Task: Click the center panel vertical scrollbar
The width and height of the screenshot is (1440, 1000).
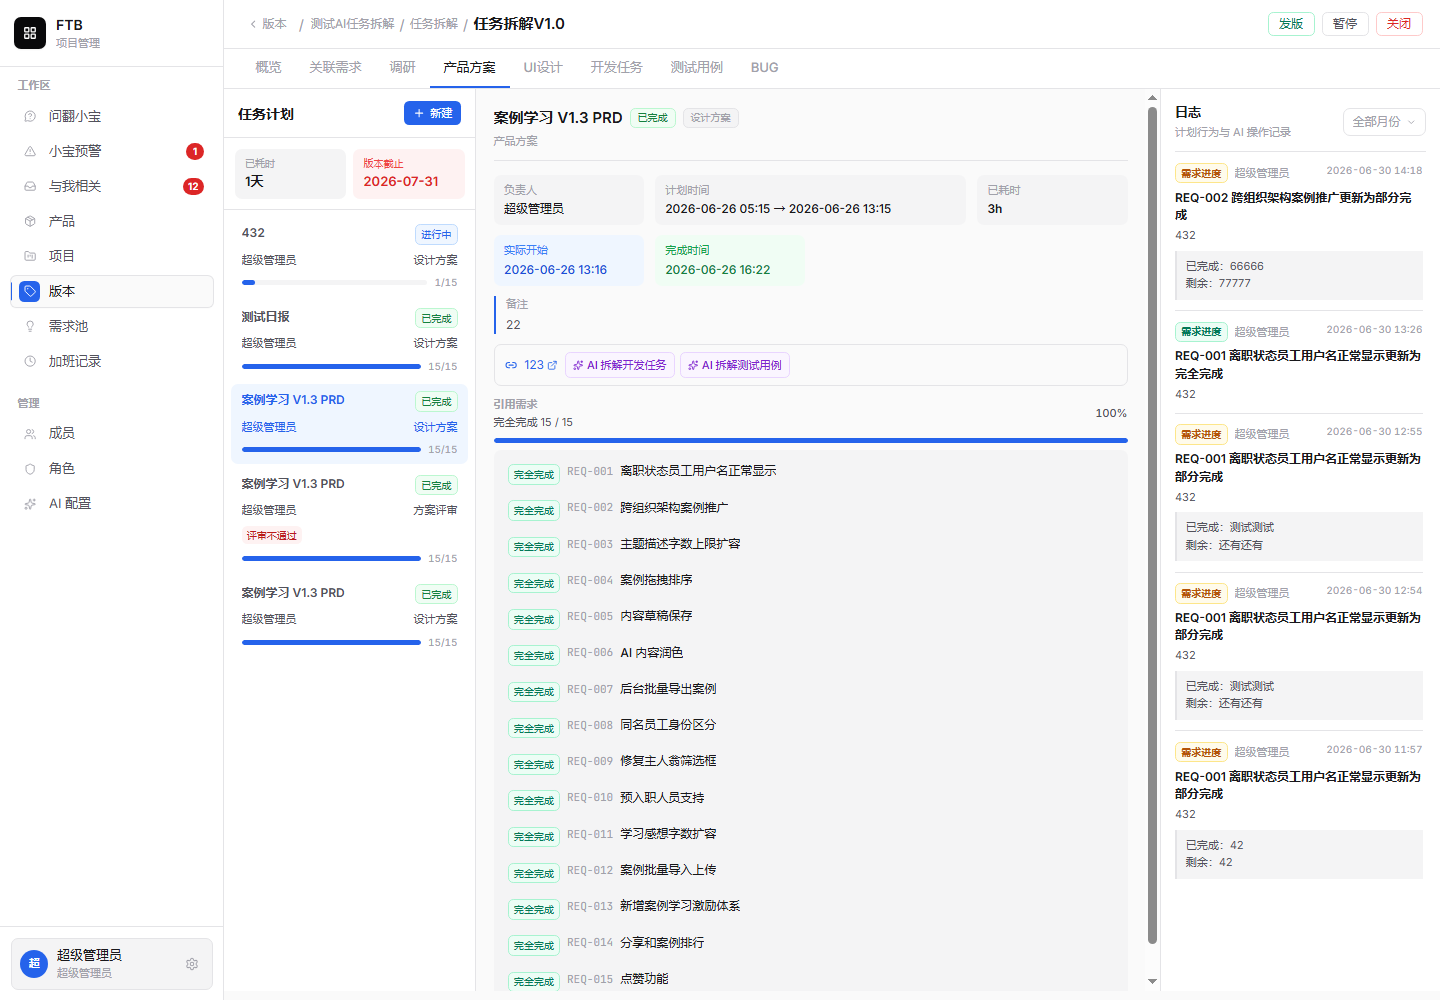Action: [1152, 524]
